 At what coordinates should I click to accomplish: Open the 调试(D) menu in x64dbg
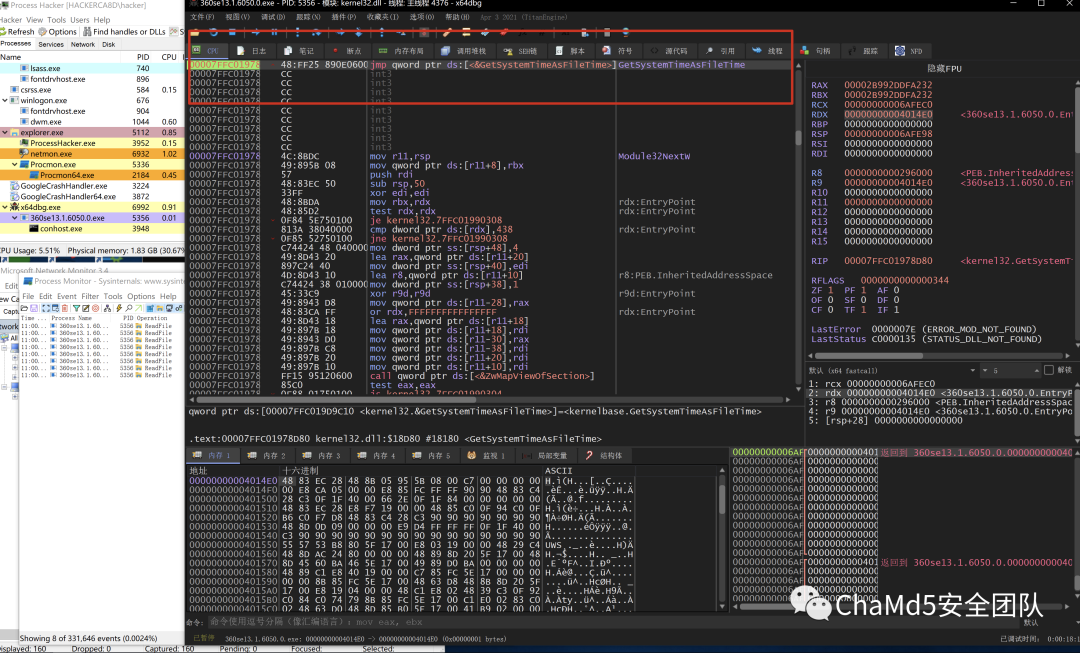click(273, 17)
